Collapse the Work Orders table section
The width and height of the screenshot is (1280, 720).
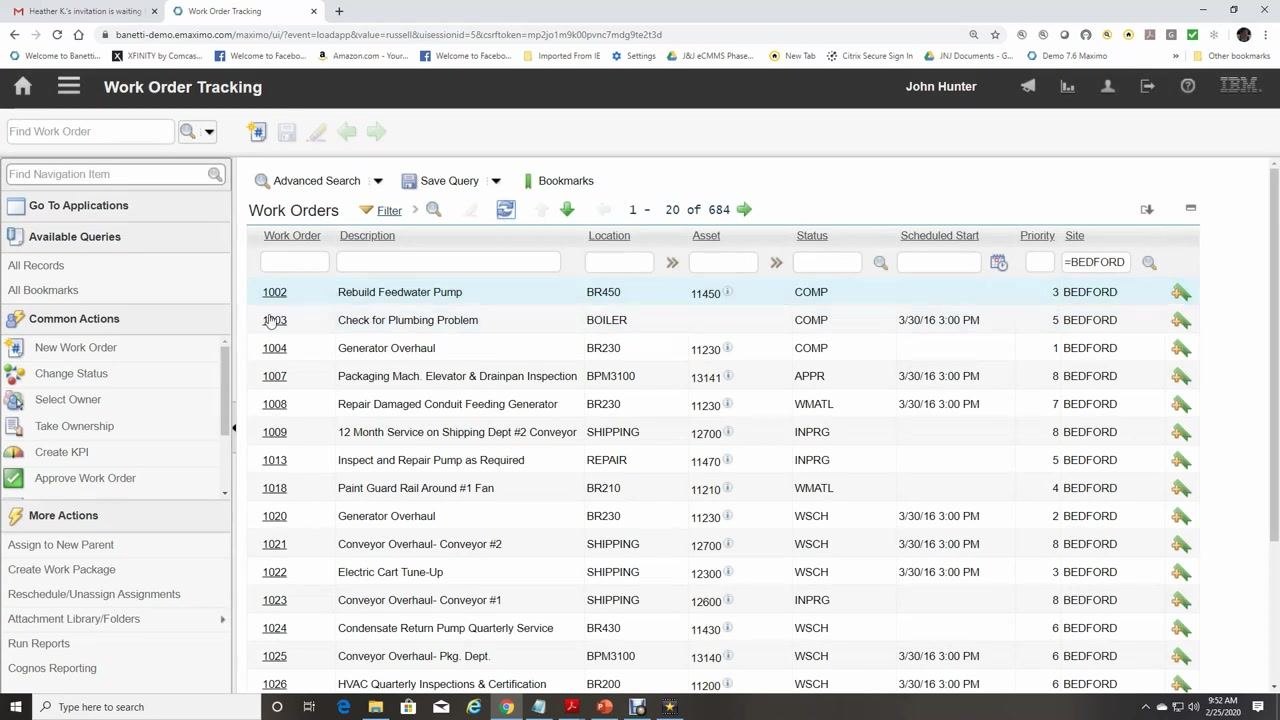coord(1191,208)
